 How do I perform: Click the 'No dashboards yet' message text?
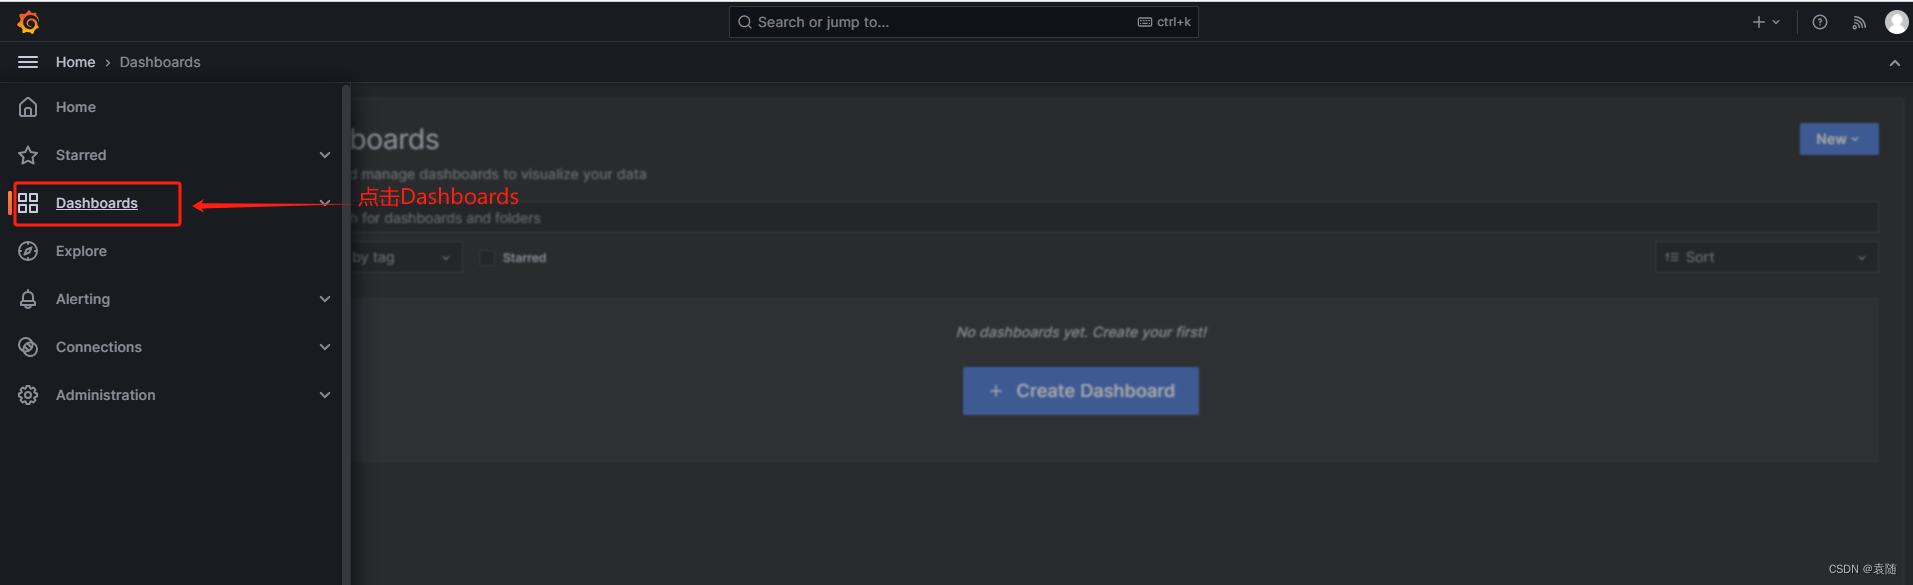(x=1081, y=332)
